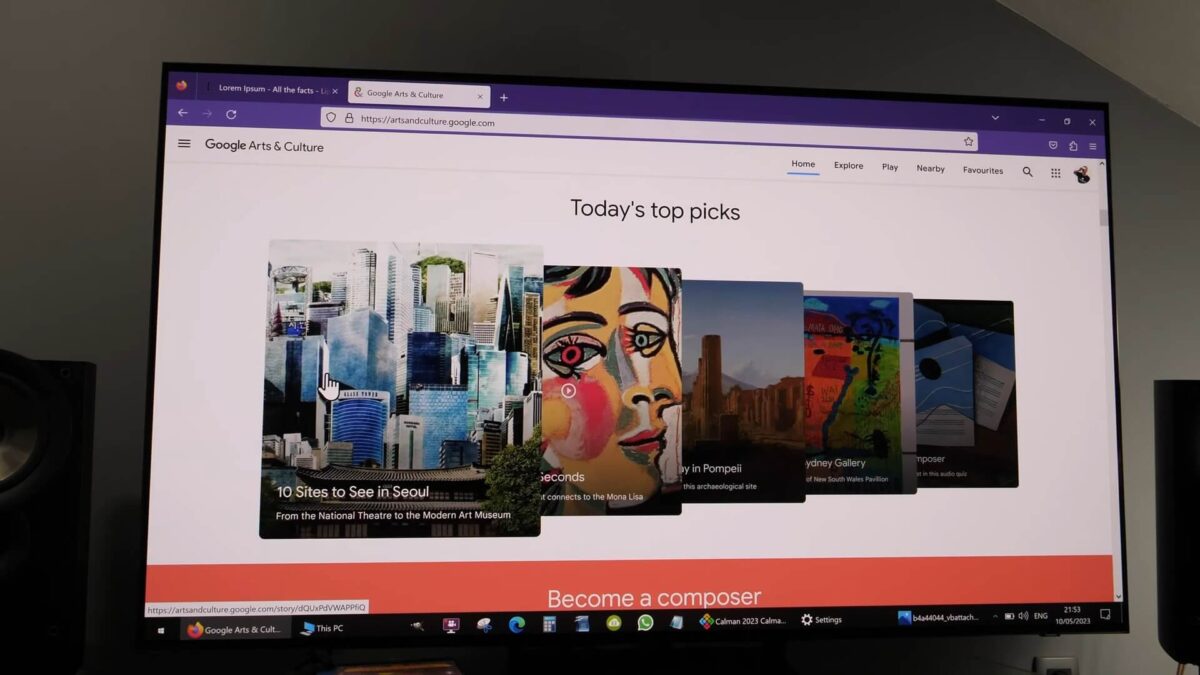Open the user profile avatar
The image size is (1200, 675).
point(1081,175)
